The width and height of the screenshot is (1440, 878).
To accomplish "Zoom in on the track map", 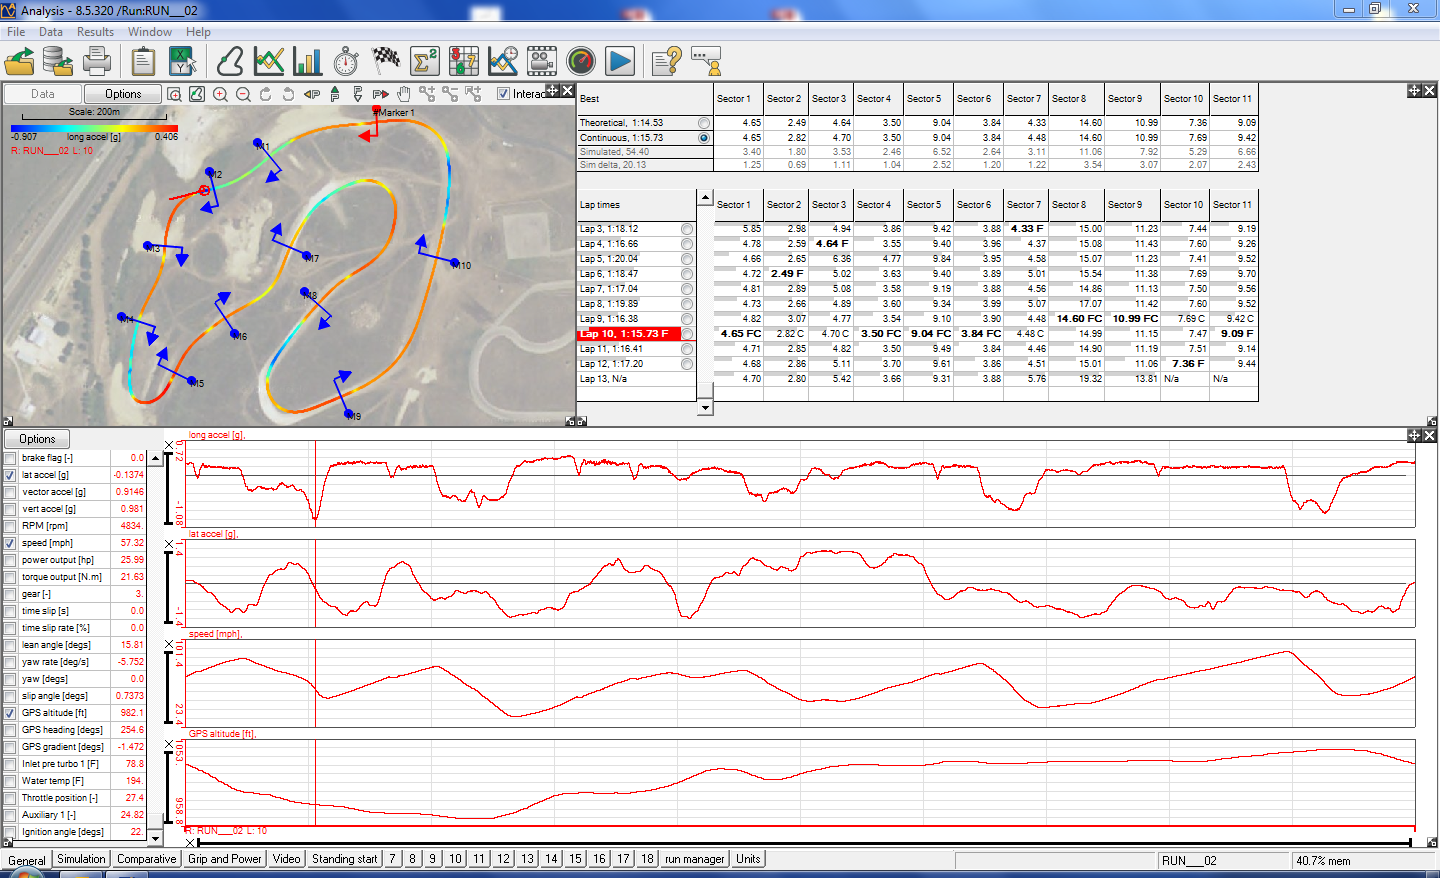I will tap(220, 94).
